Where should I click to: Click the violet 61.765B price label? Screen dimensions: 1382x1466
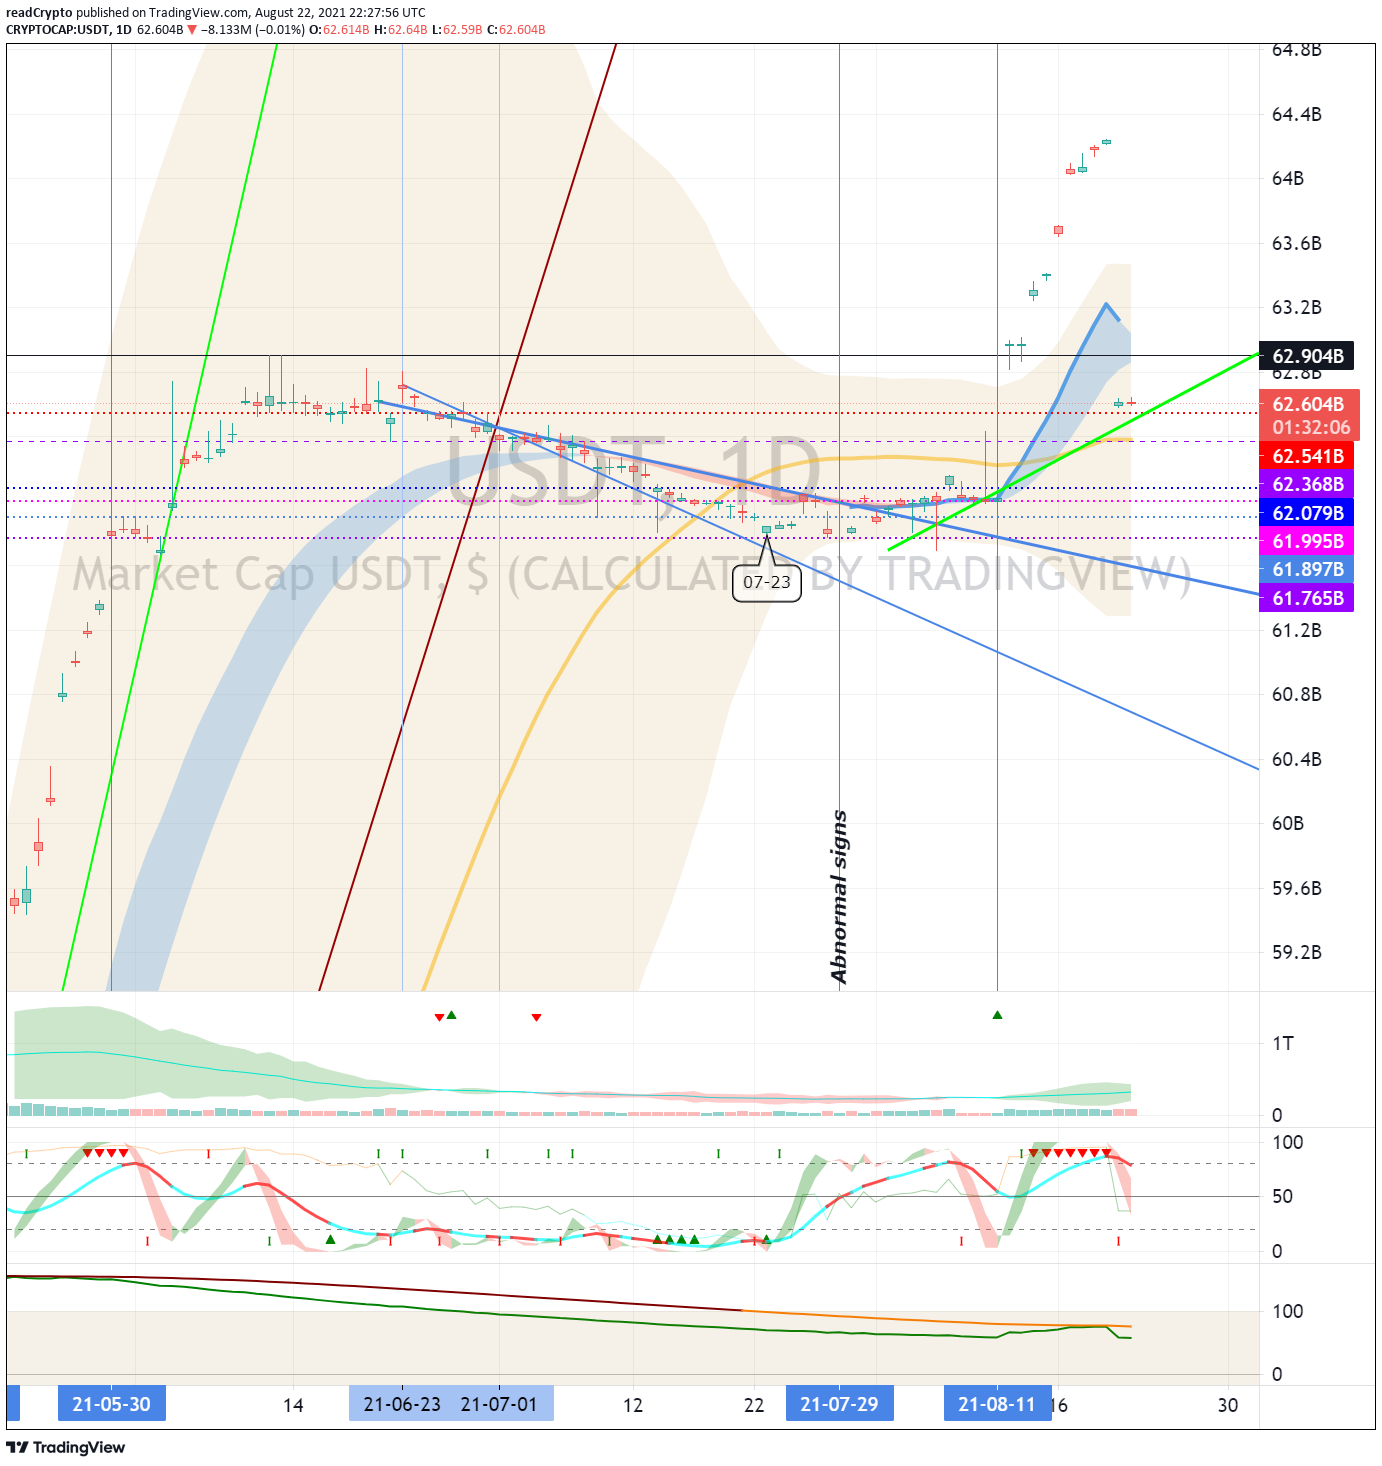tap(1307, 598)
